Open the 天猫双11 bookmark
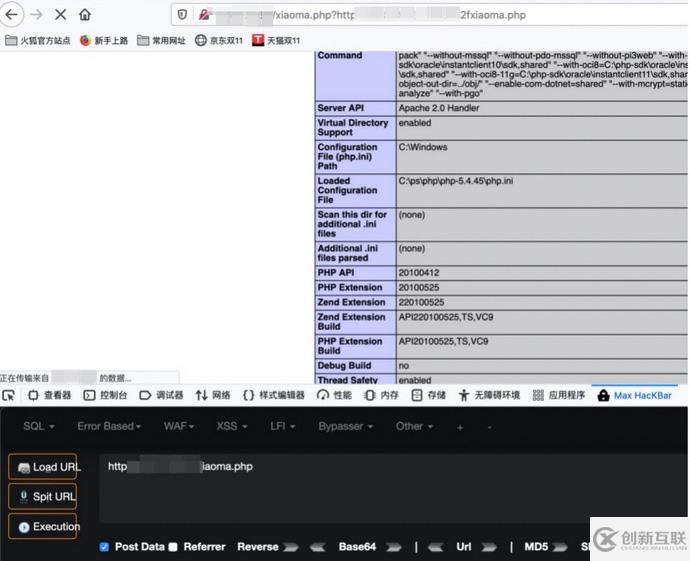Screen dimensions: 690x561 pos(276,40)
